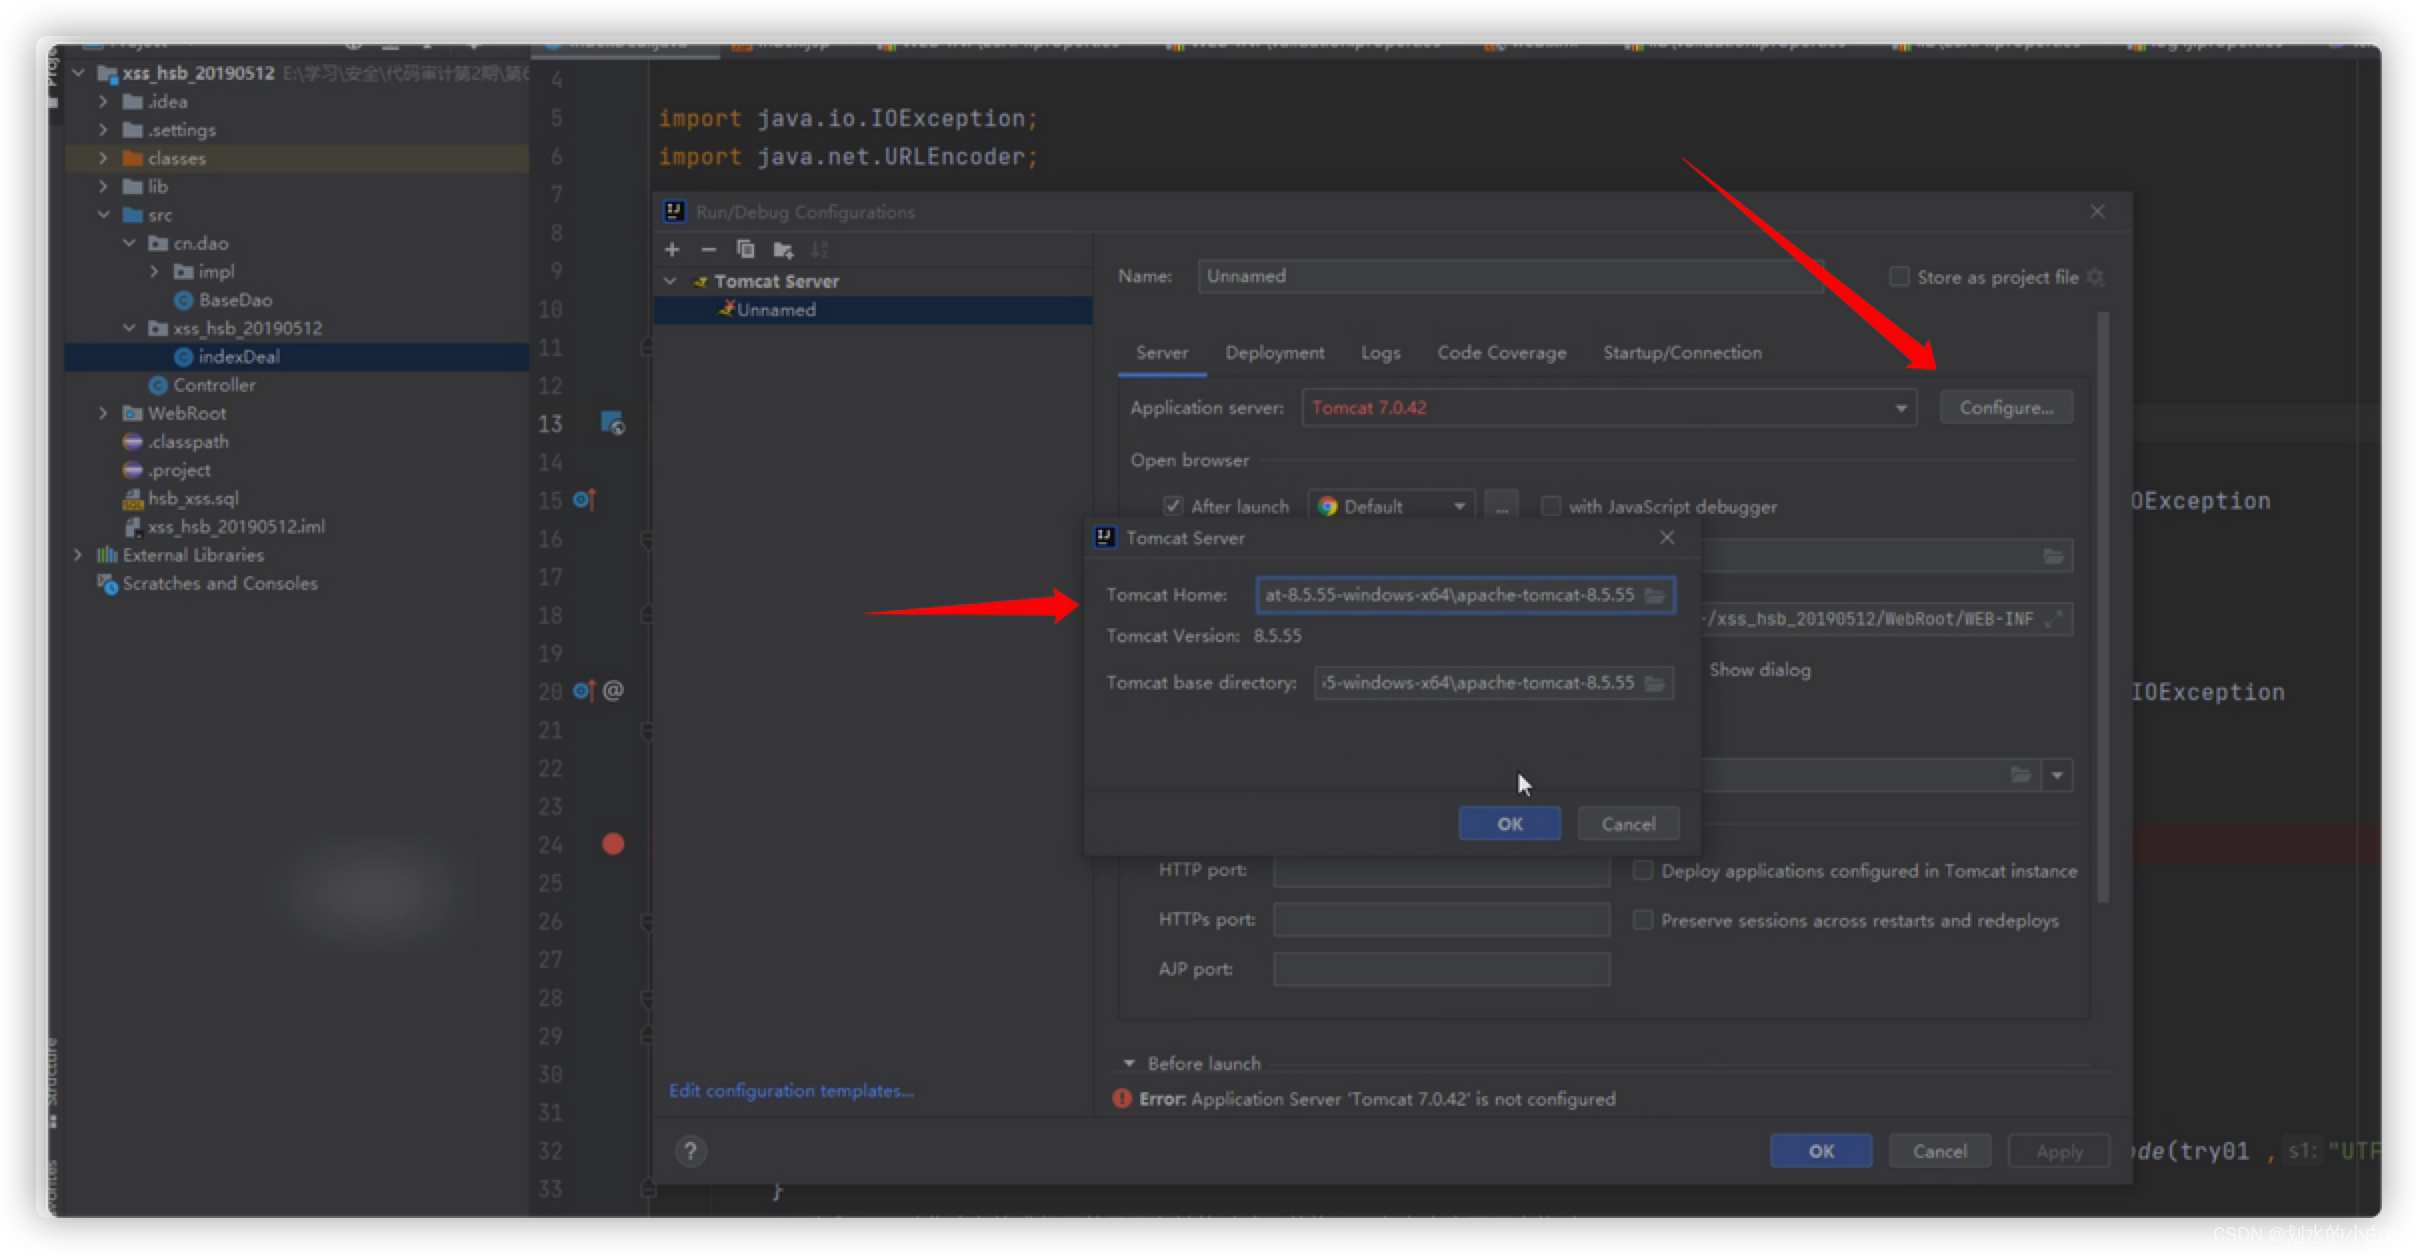2418x1254 pixels.
Task: Click ellipsis button next to Default browser
Action: [1501, 506]
